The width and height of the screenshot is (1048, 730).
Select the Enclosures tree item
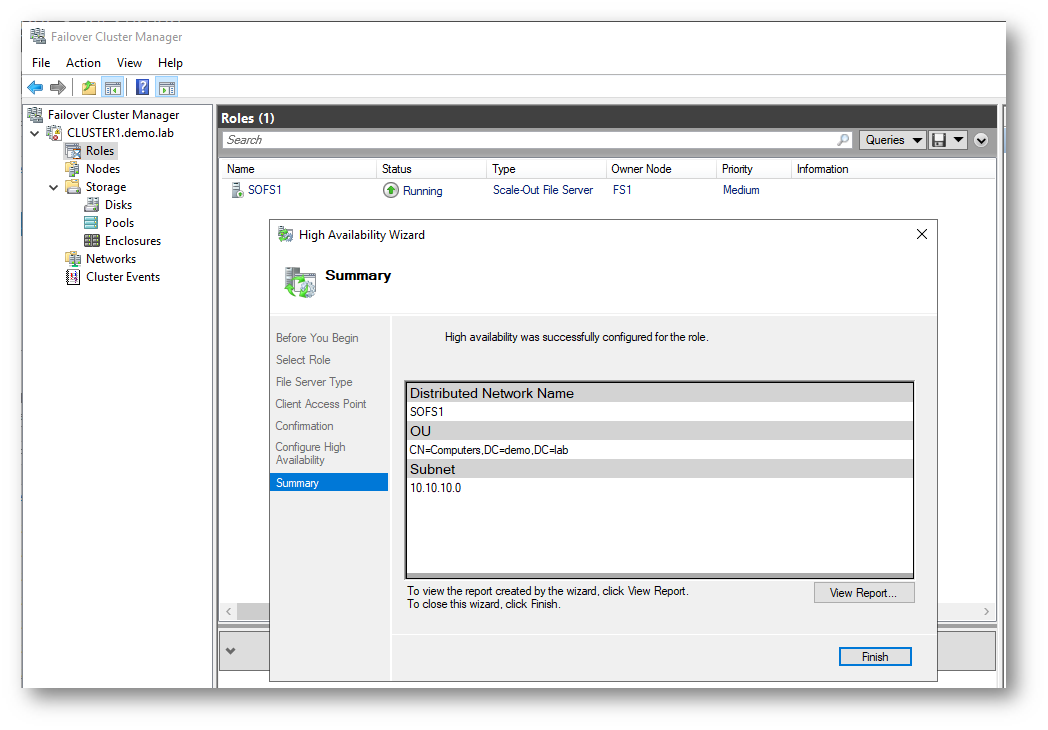[132, 241]
